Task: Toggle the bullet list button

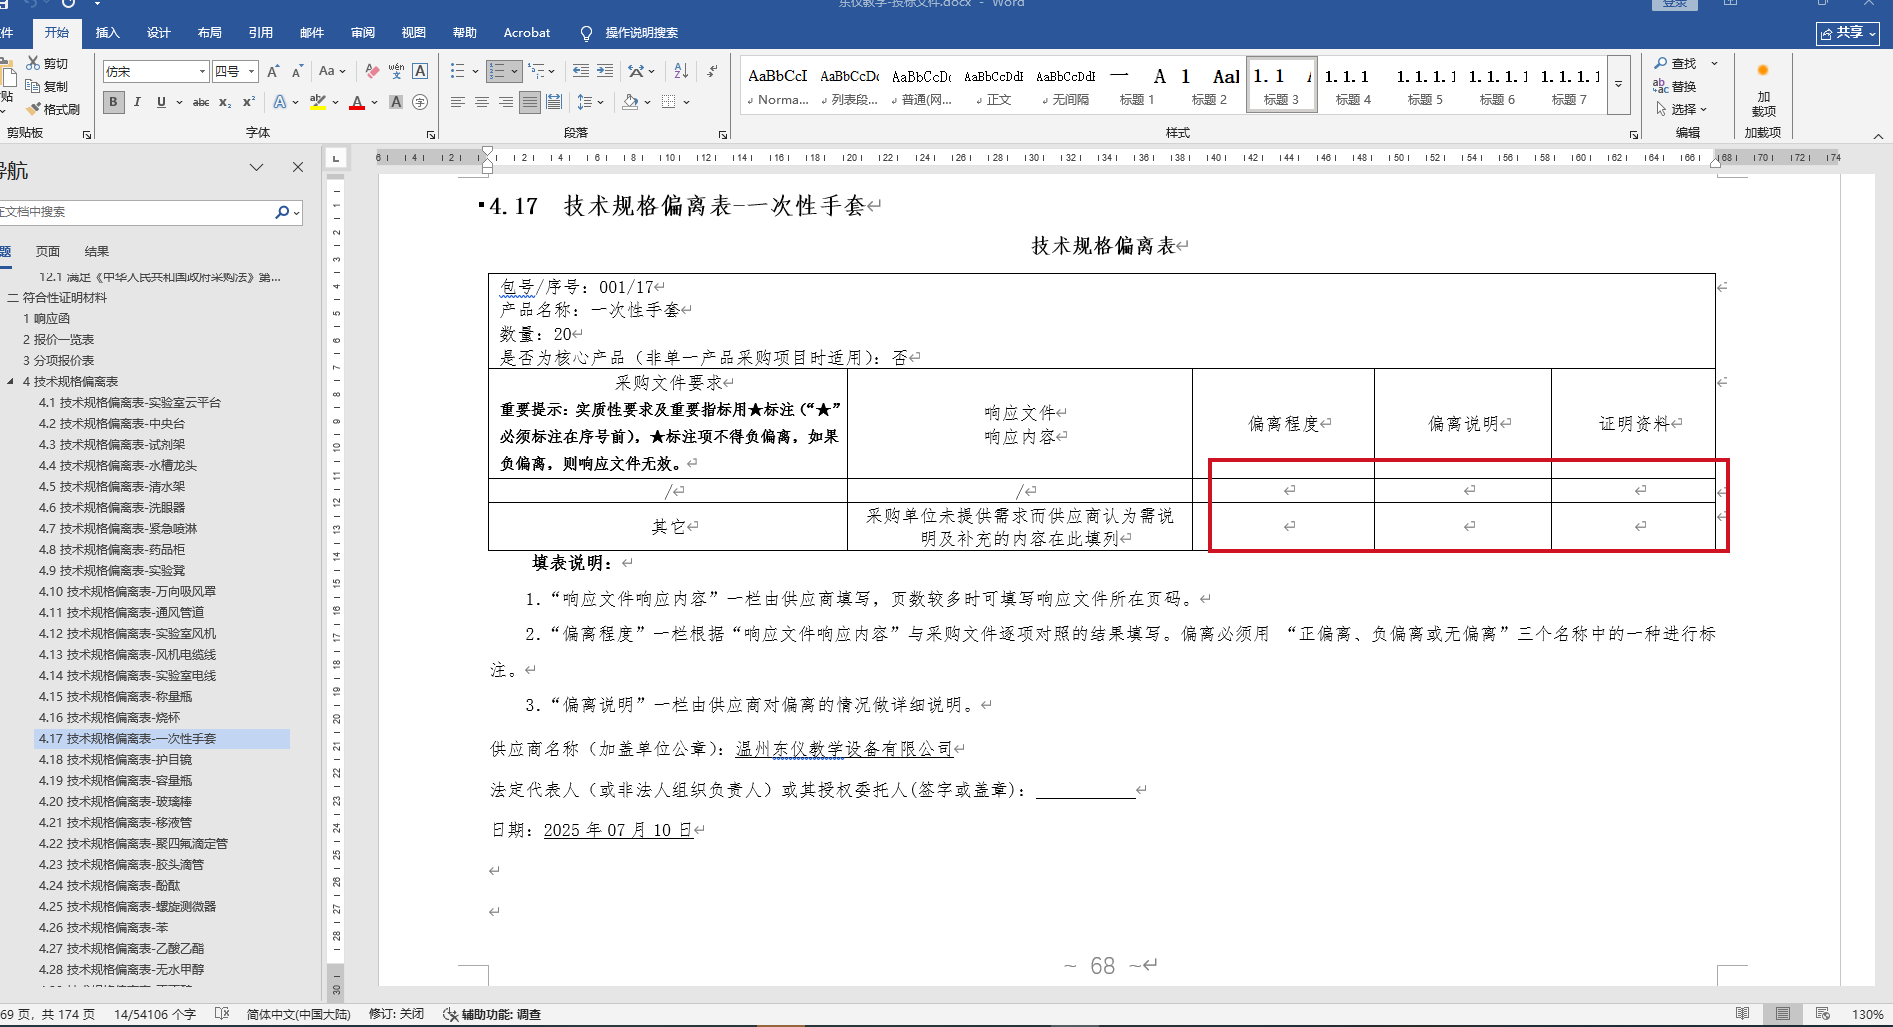Action: pyautogui.click(x=458, y=71)
